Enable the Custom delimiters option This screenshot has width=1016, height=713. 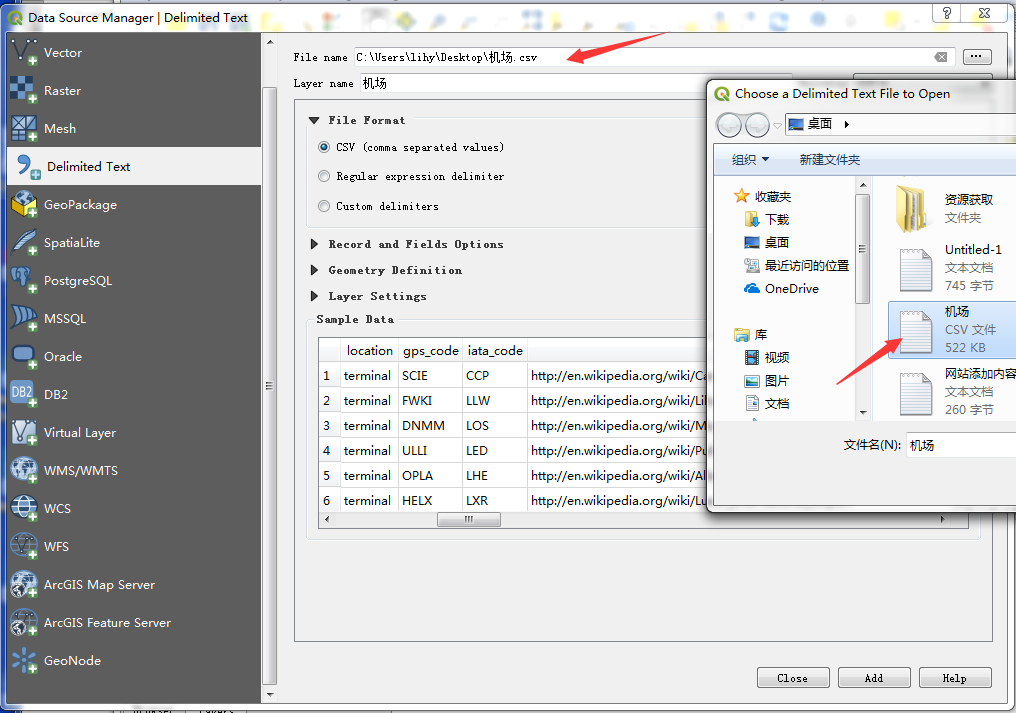324,206
